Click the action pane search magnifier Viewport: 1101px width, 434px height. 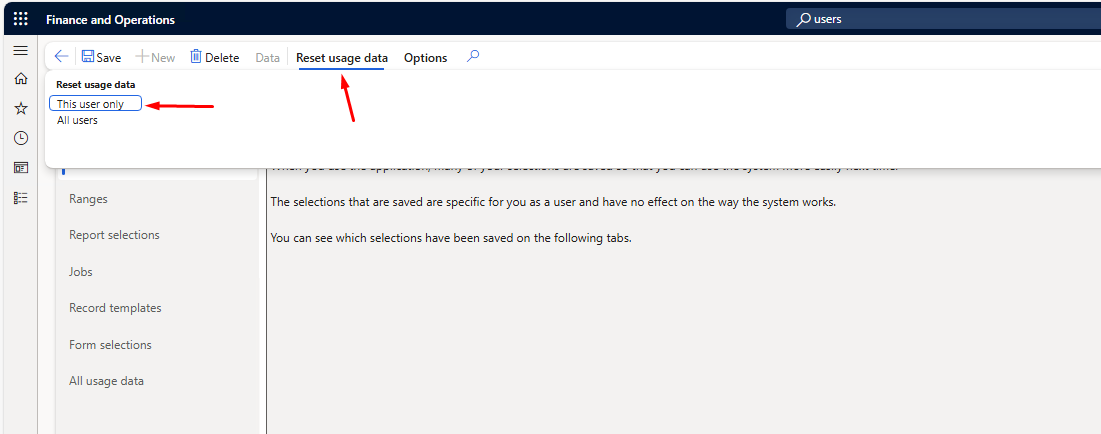tap(473, 56)
